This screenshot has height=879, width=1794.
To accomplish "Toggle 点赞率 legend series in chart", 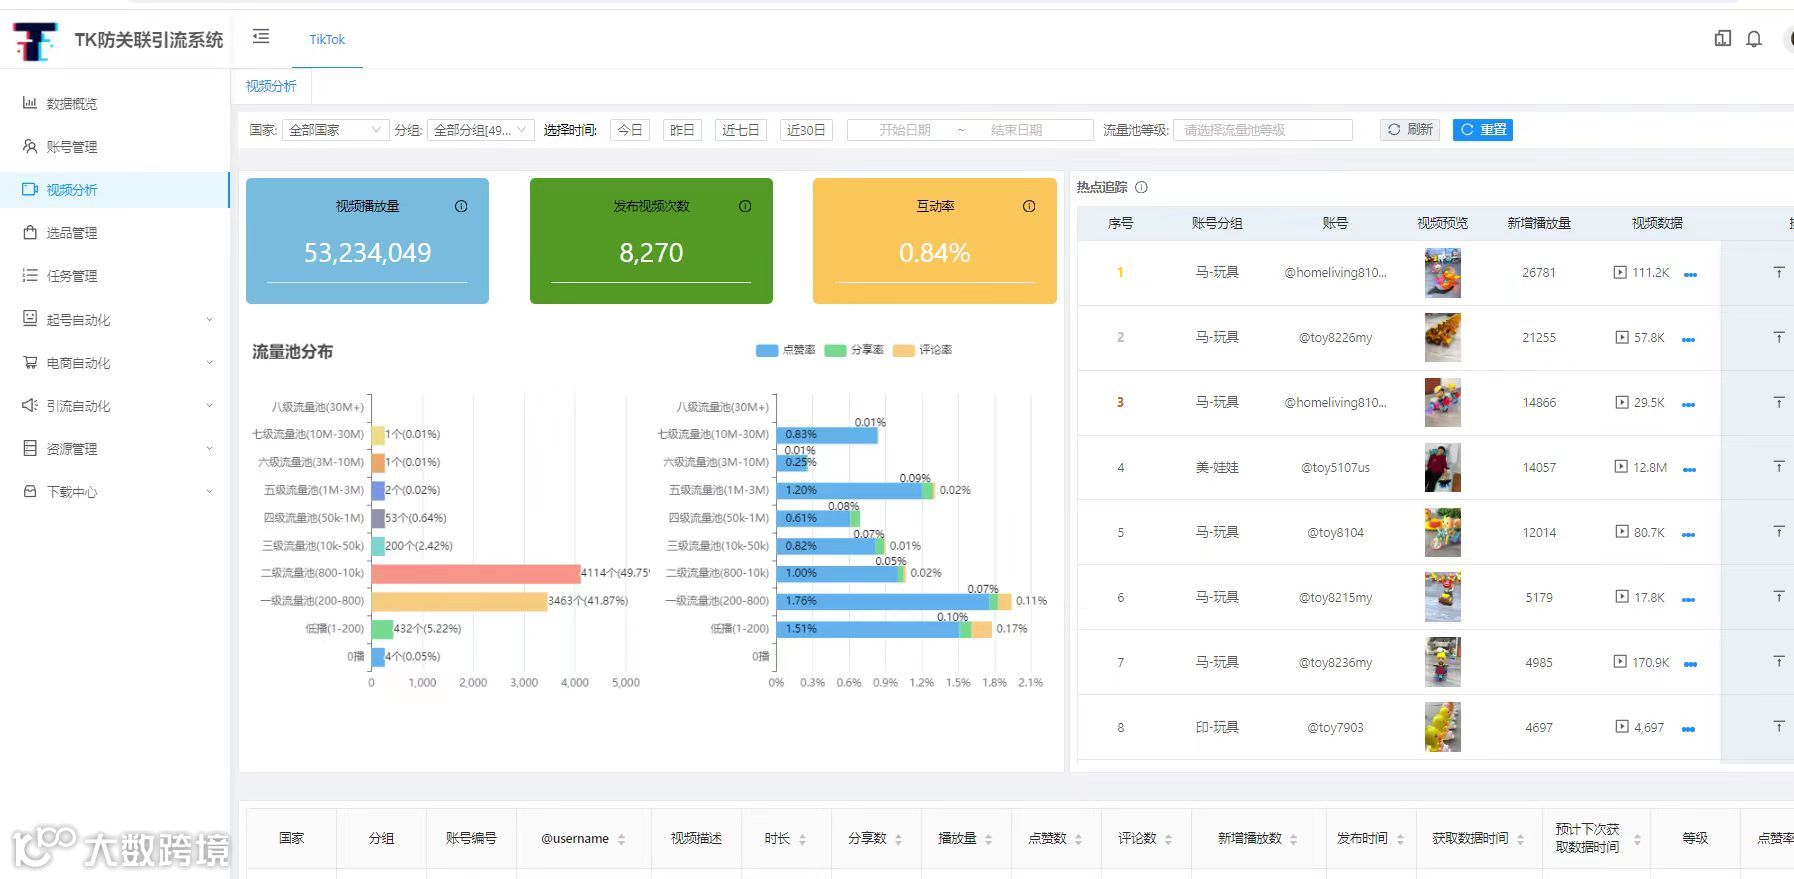I will 785,350.
